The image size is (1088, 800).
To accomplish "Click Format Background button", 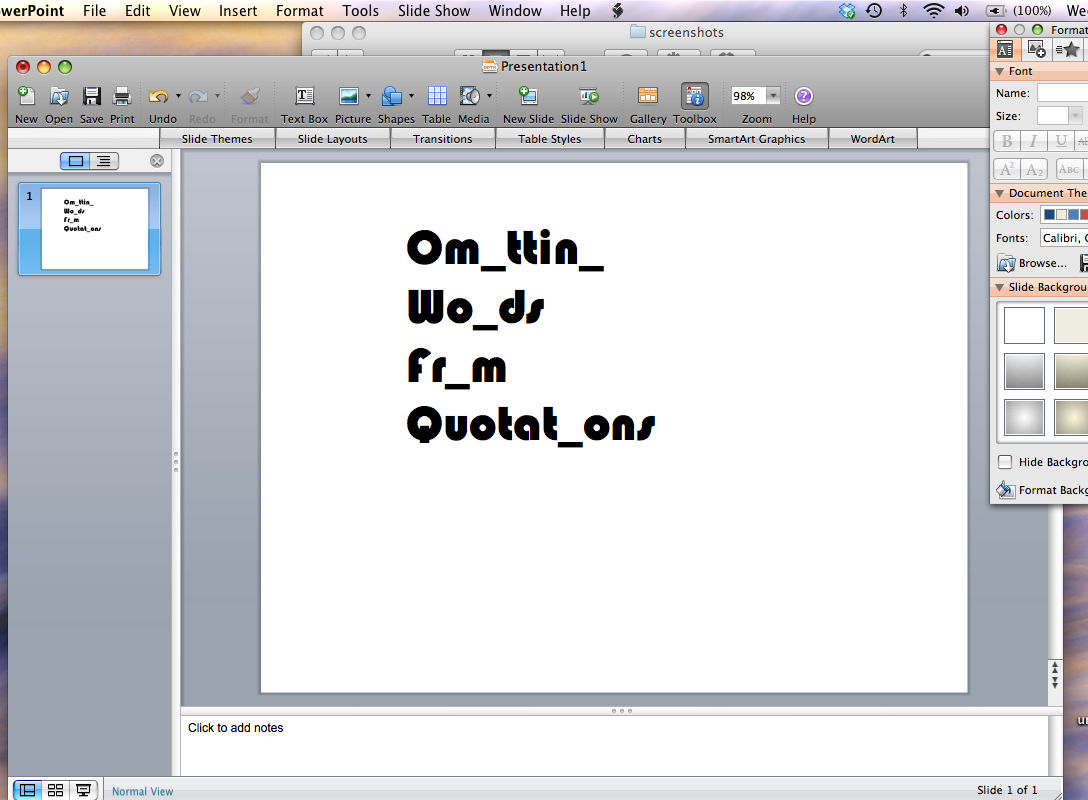I will (x=1040, y=490).
